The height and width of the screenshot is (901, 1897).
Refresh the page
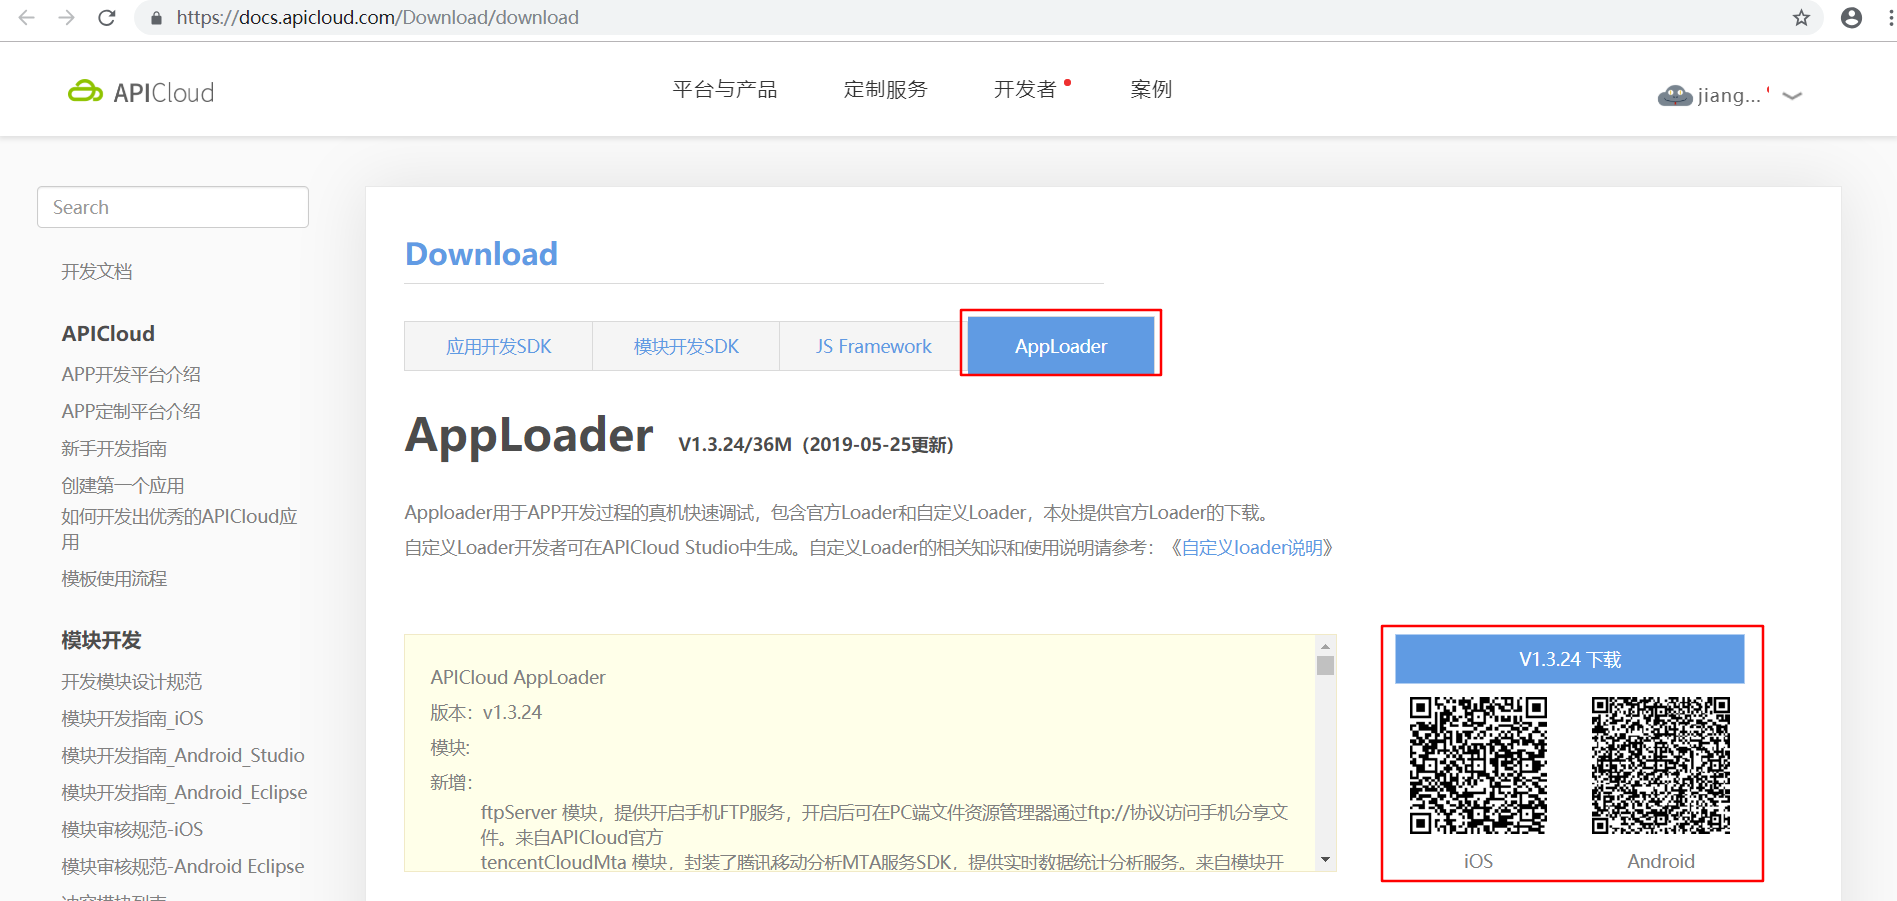107,17
